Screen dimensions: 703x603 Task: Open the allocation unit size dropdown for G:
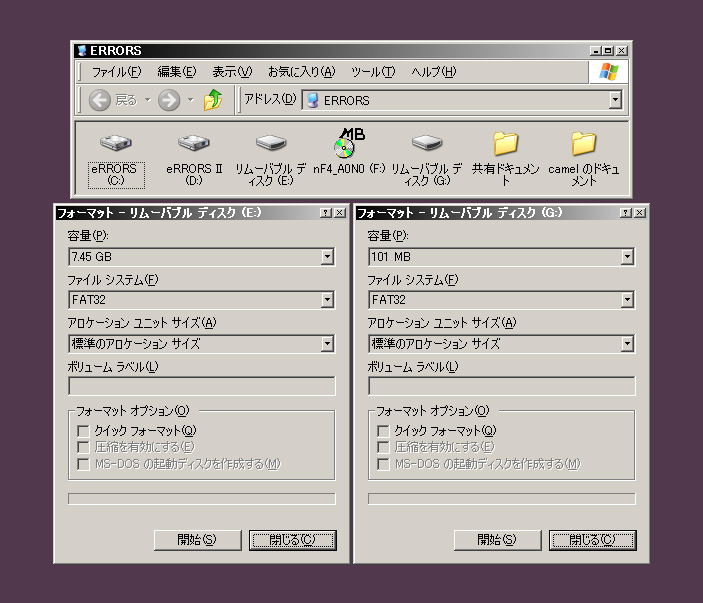627,344
